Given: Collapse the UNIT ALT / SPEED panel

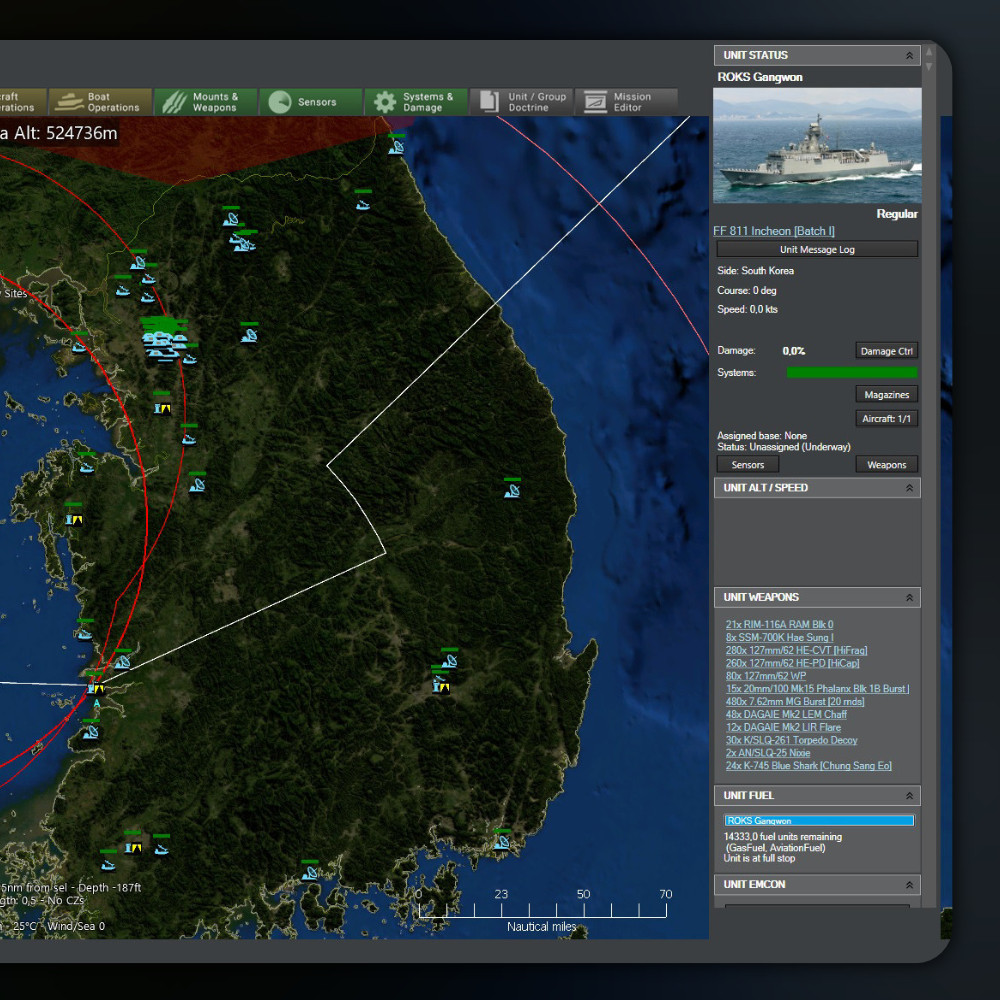Looking at the screenshot, I should [x=909, y=488].
